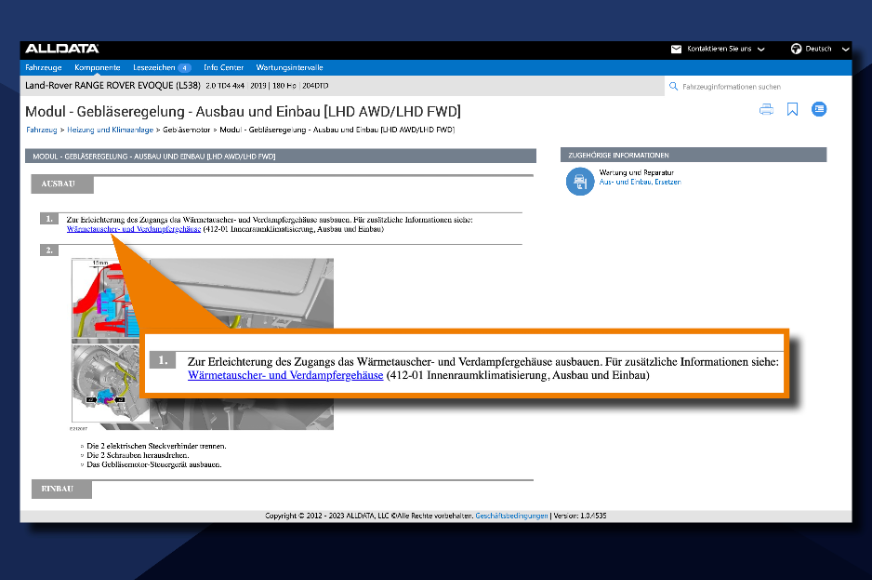
Task: Click the globe language icon
Action: (796, 49)
